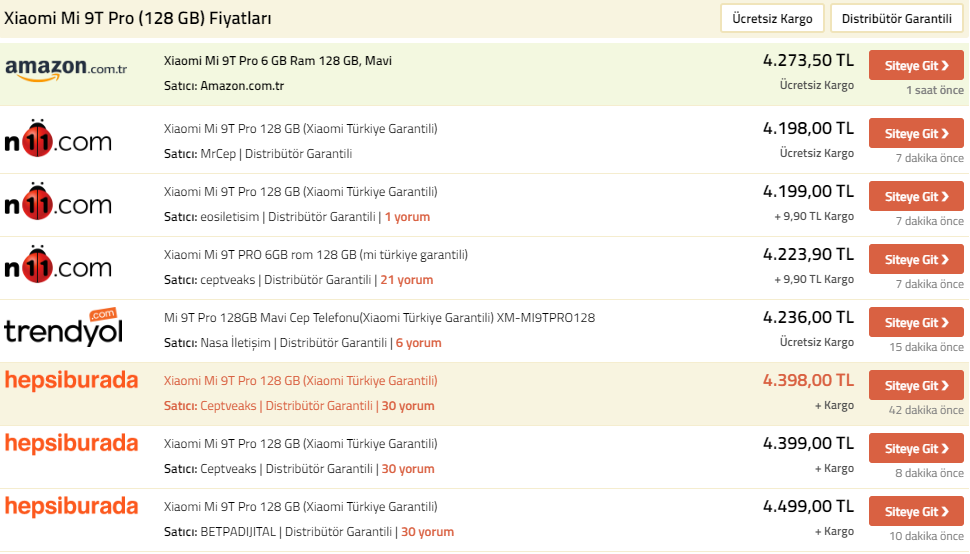The height and width of the screenshot is (554, 970).
Task: Click the 4.198,00 TL price
Action: [x=808, y=129]
